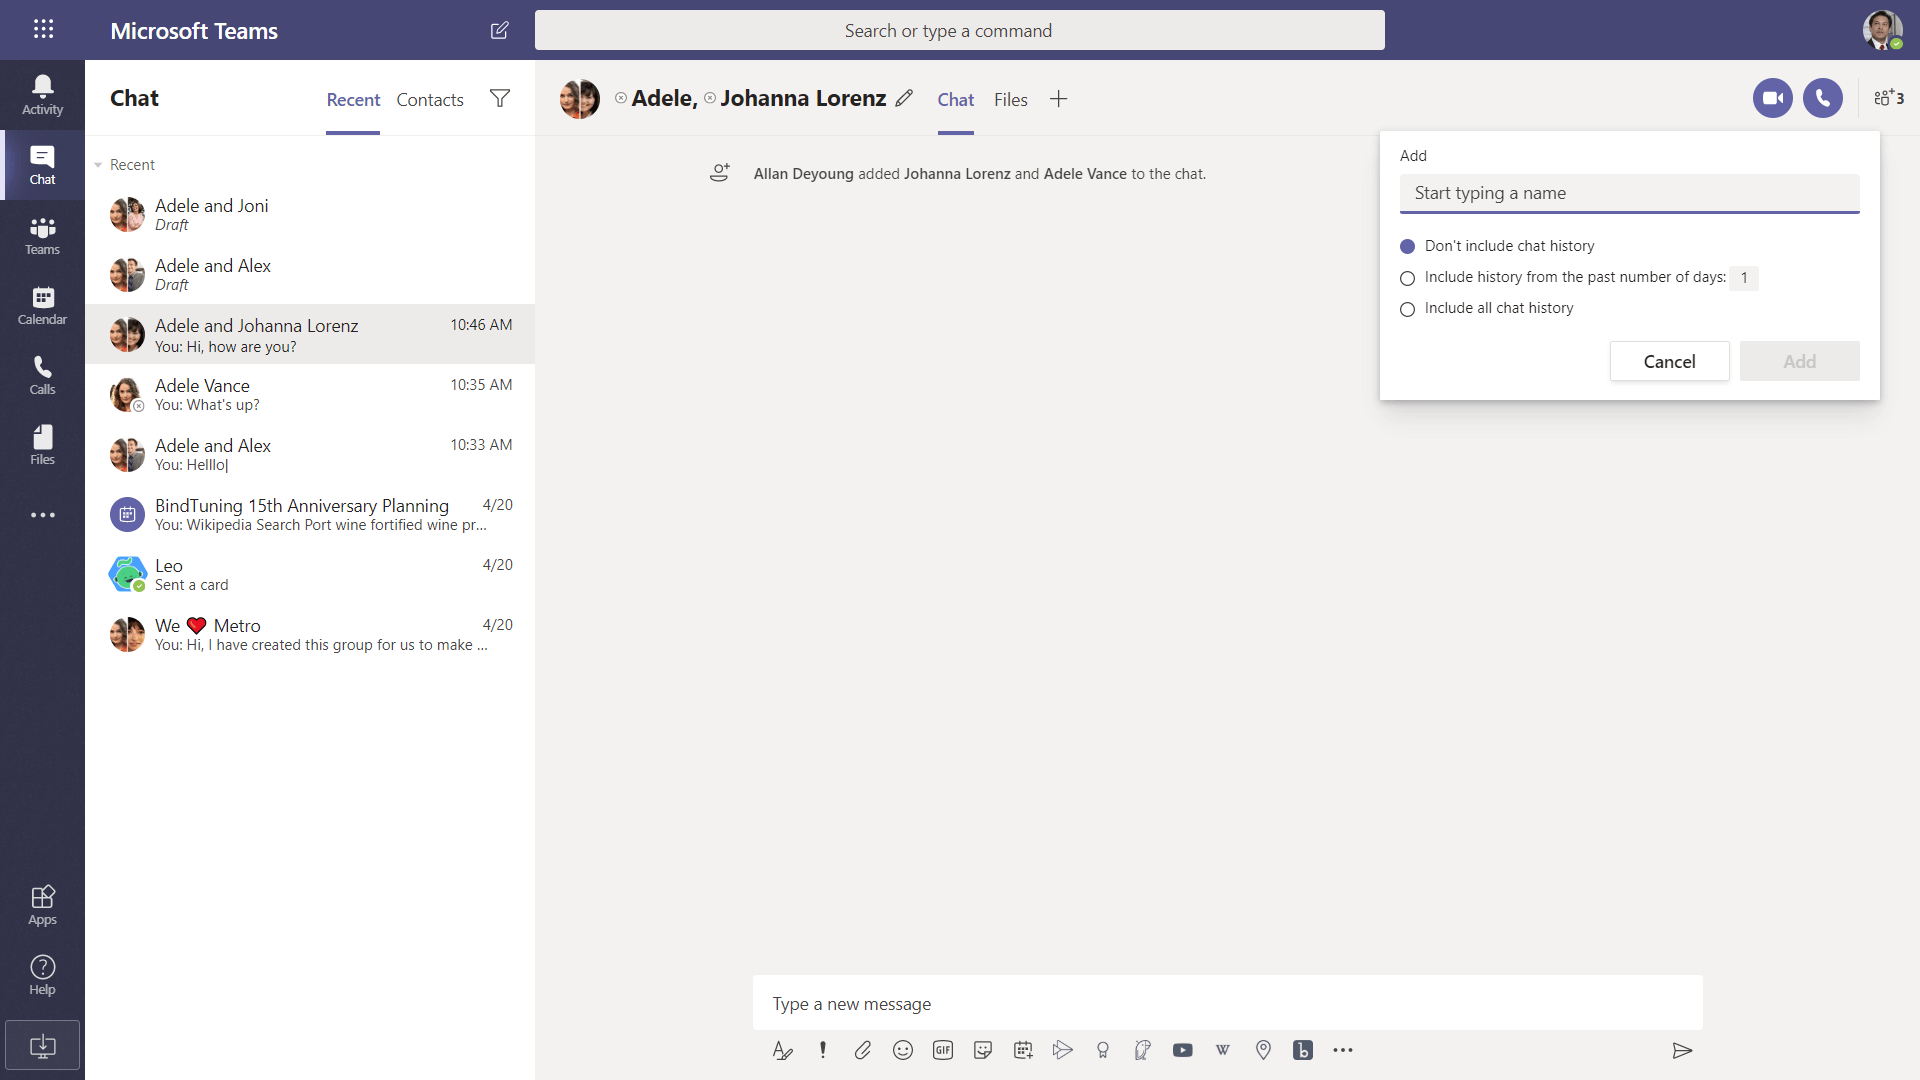Click the group chat avatar in header
This screenshot has height=1080, width=1920.
pyautogui.click(x=579, y=98)
